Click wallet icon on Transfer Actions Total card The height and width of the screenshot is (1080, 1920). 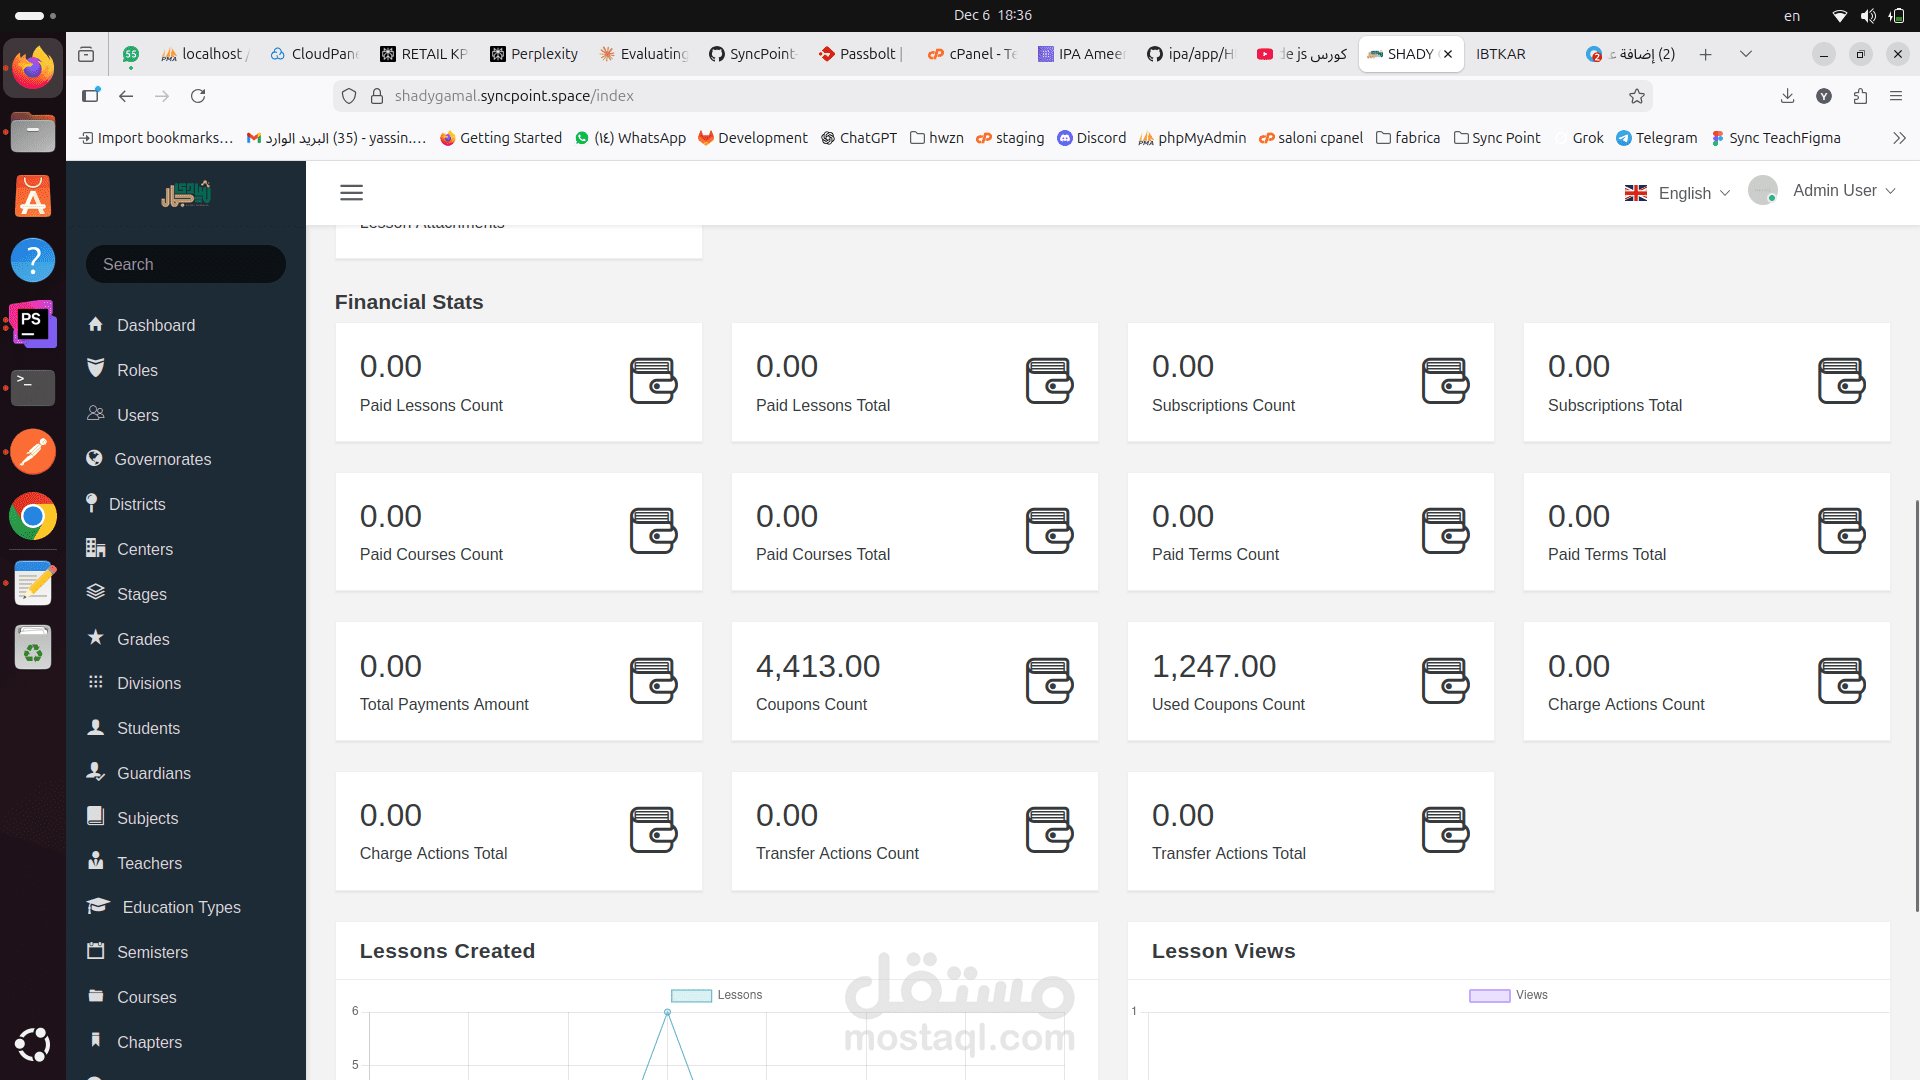(x=1445, y=830)
